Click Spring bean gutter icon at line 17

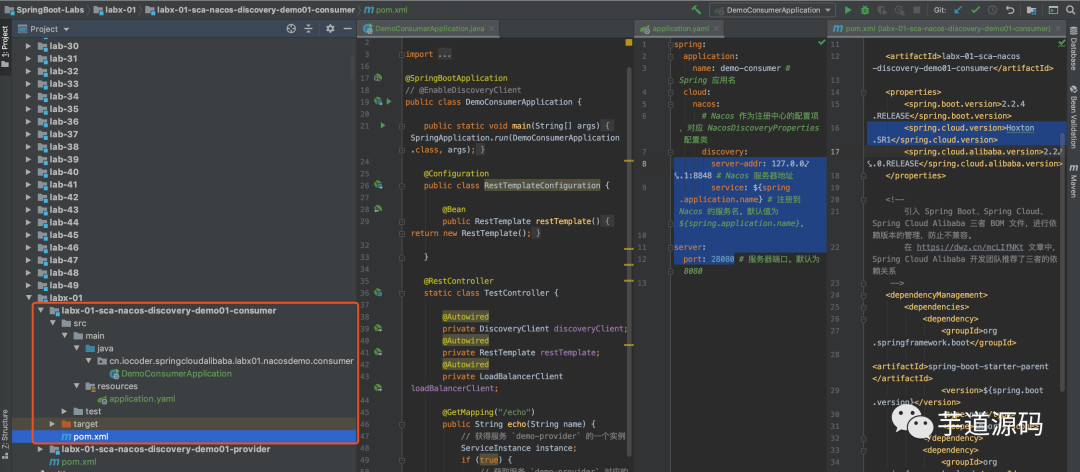[377, 78]
